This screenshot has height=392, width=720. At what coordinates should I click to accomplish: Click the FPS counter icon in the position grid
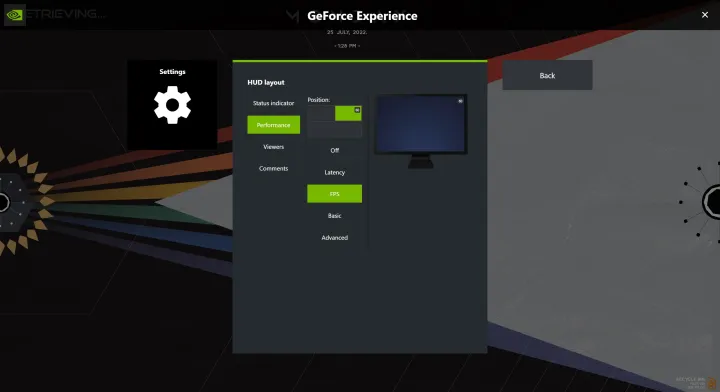click(357, 110)
